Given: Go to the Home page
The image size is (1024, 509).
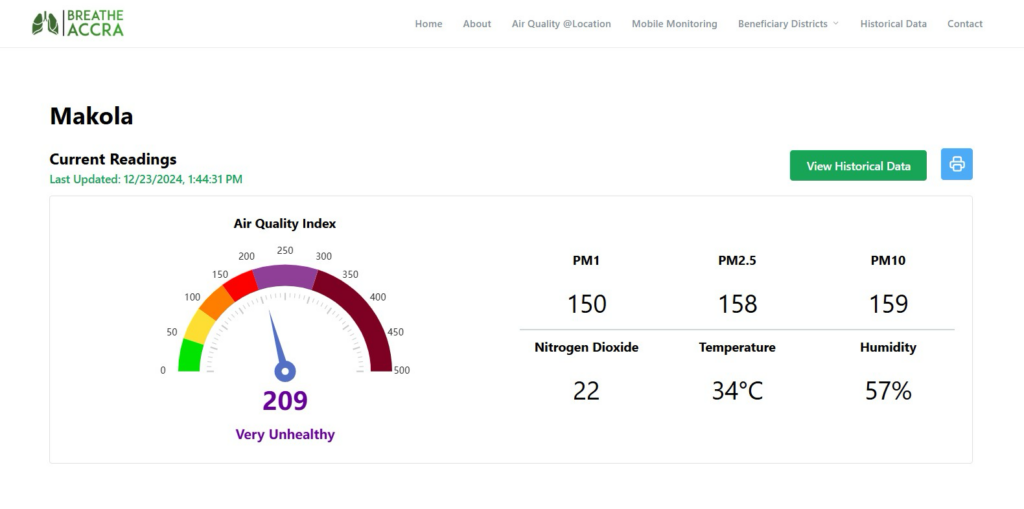Looking at the screenshot, I should click(x=428, y=24).
